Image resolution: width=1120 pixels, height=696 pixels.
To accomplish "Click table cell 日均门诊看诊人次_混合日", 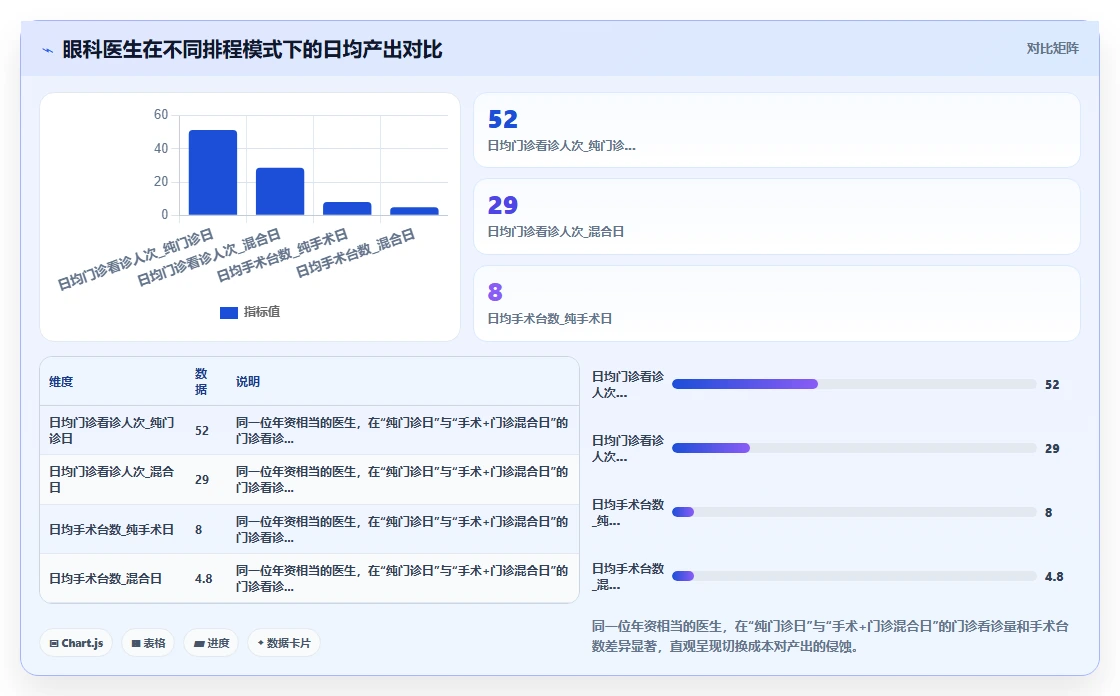I will [x=112, y=479].
